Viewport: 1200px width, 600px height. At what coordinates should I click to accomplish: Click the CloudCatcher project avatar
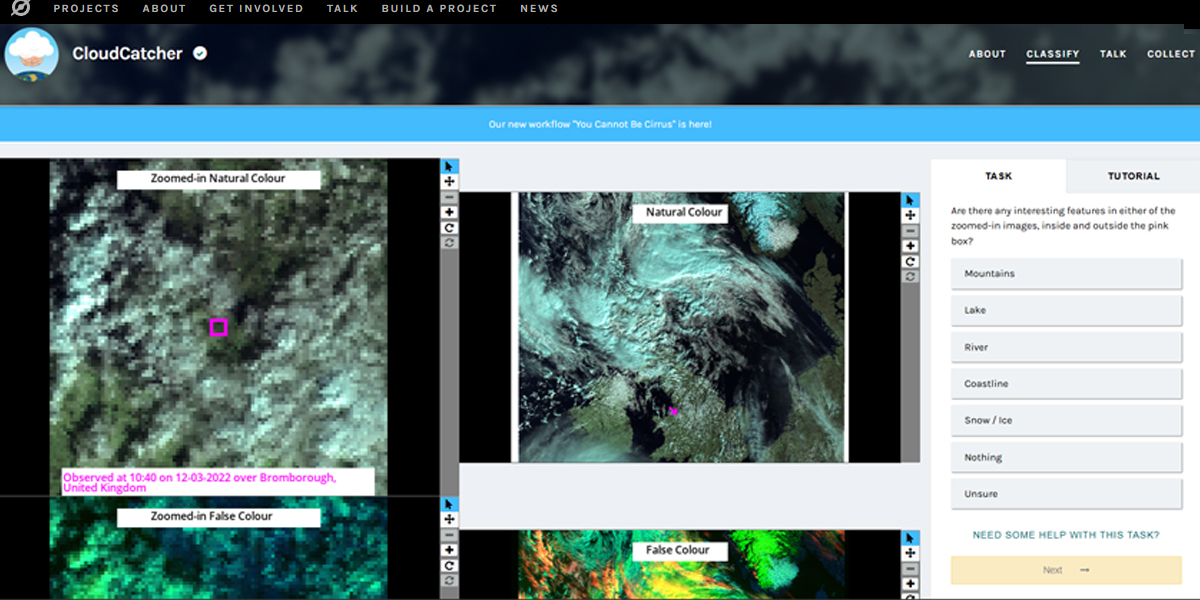(x=31, y=54)
